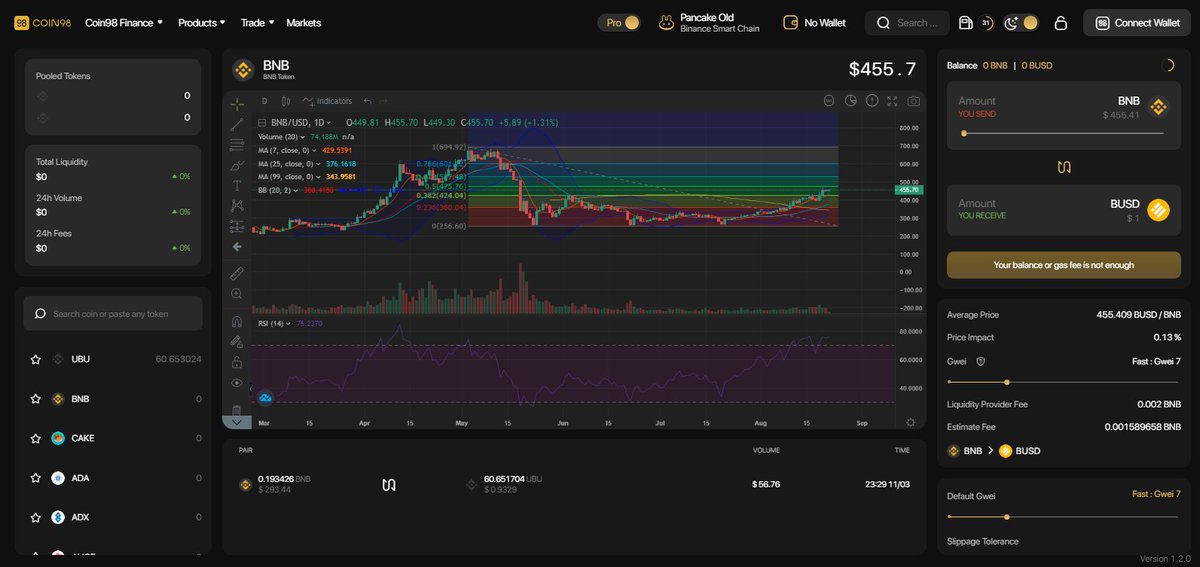Select the ADX token row

(113, 517)
